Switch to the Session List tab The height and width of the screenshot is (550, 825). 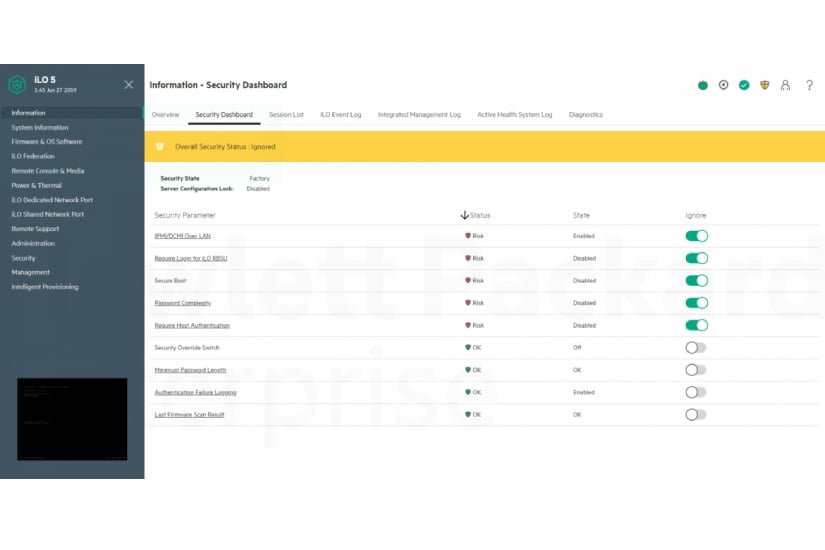pyautogui.click(x=286, y=115)
